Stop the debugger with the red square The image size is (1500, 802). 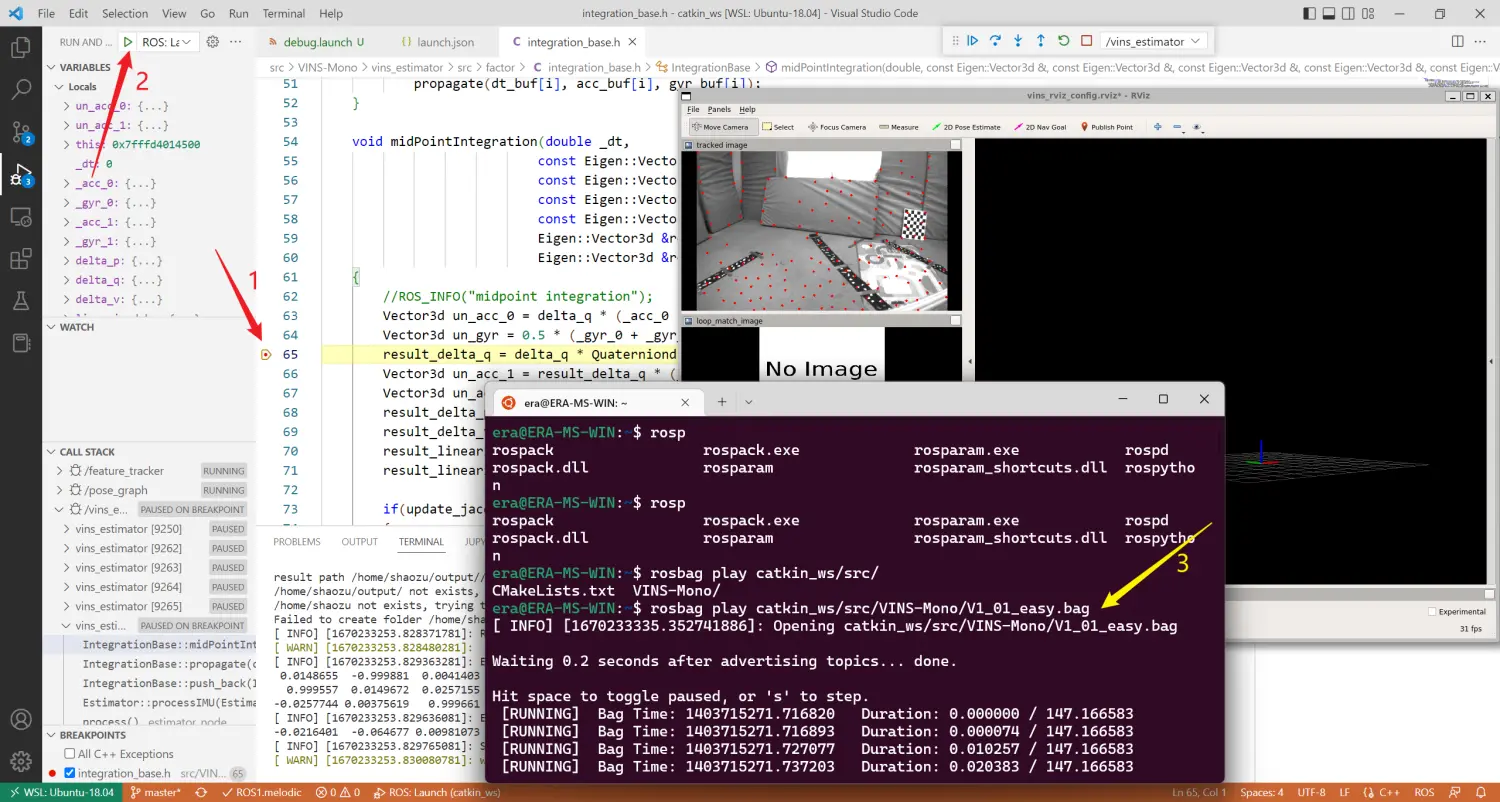click(x=1086, y=41)
